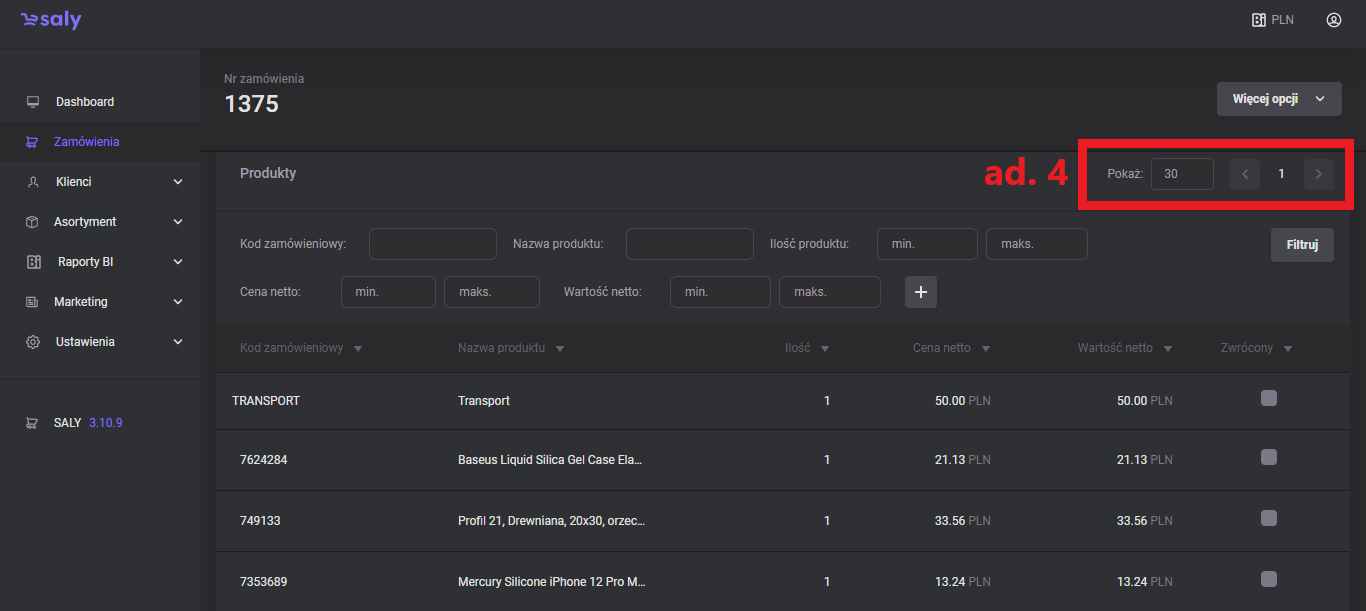Click the Pokaż rows-per-page field
Viewport: 1366px width, 611px height.
pos(1182,174)
